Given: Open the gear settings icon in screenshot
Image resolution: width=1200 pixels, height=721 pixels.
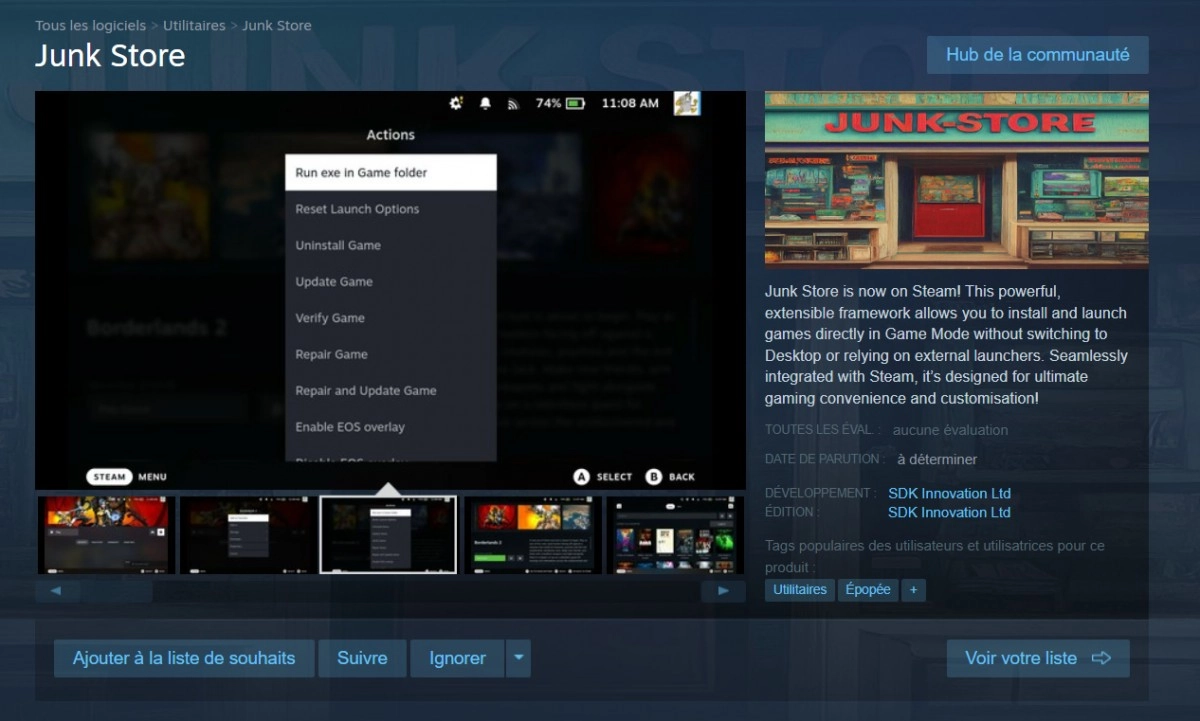Looking at the screenshot, I should pos(456,103).
